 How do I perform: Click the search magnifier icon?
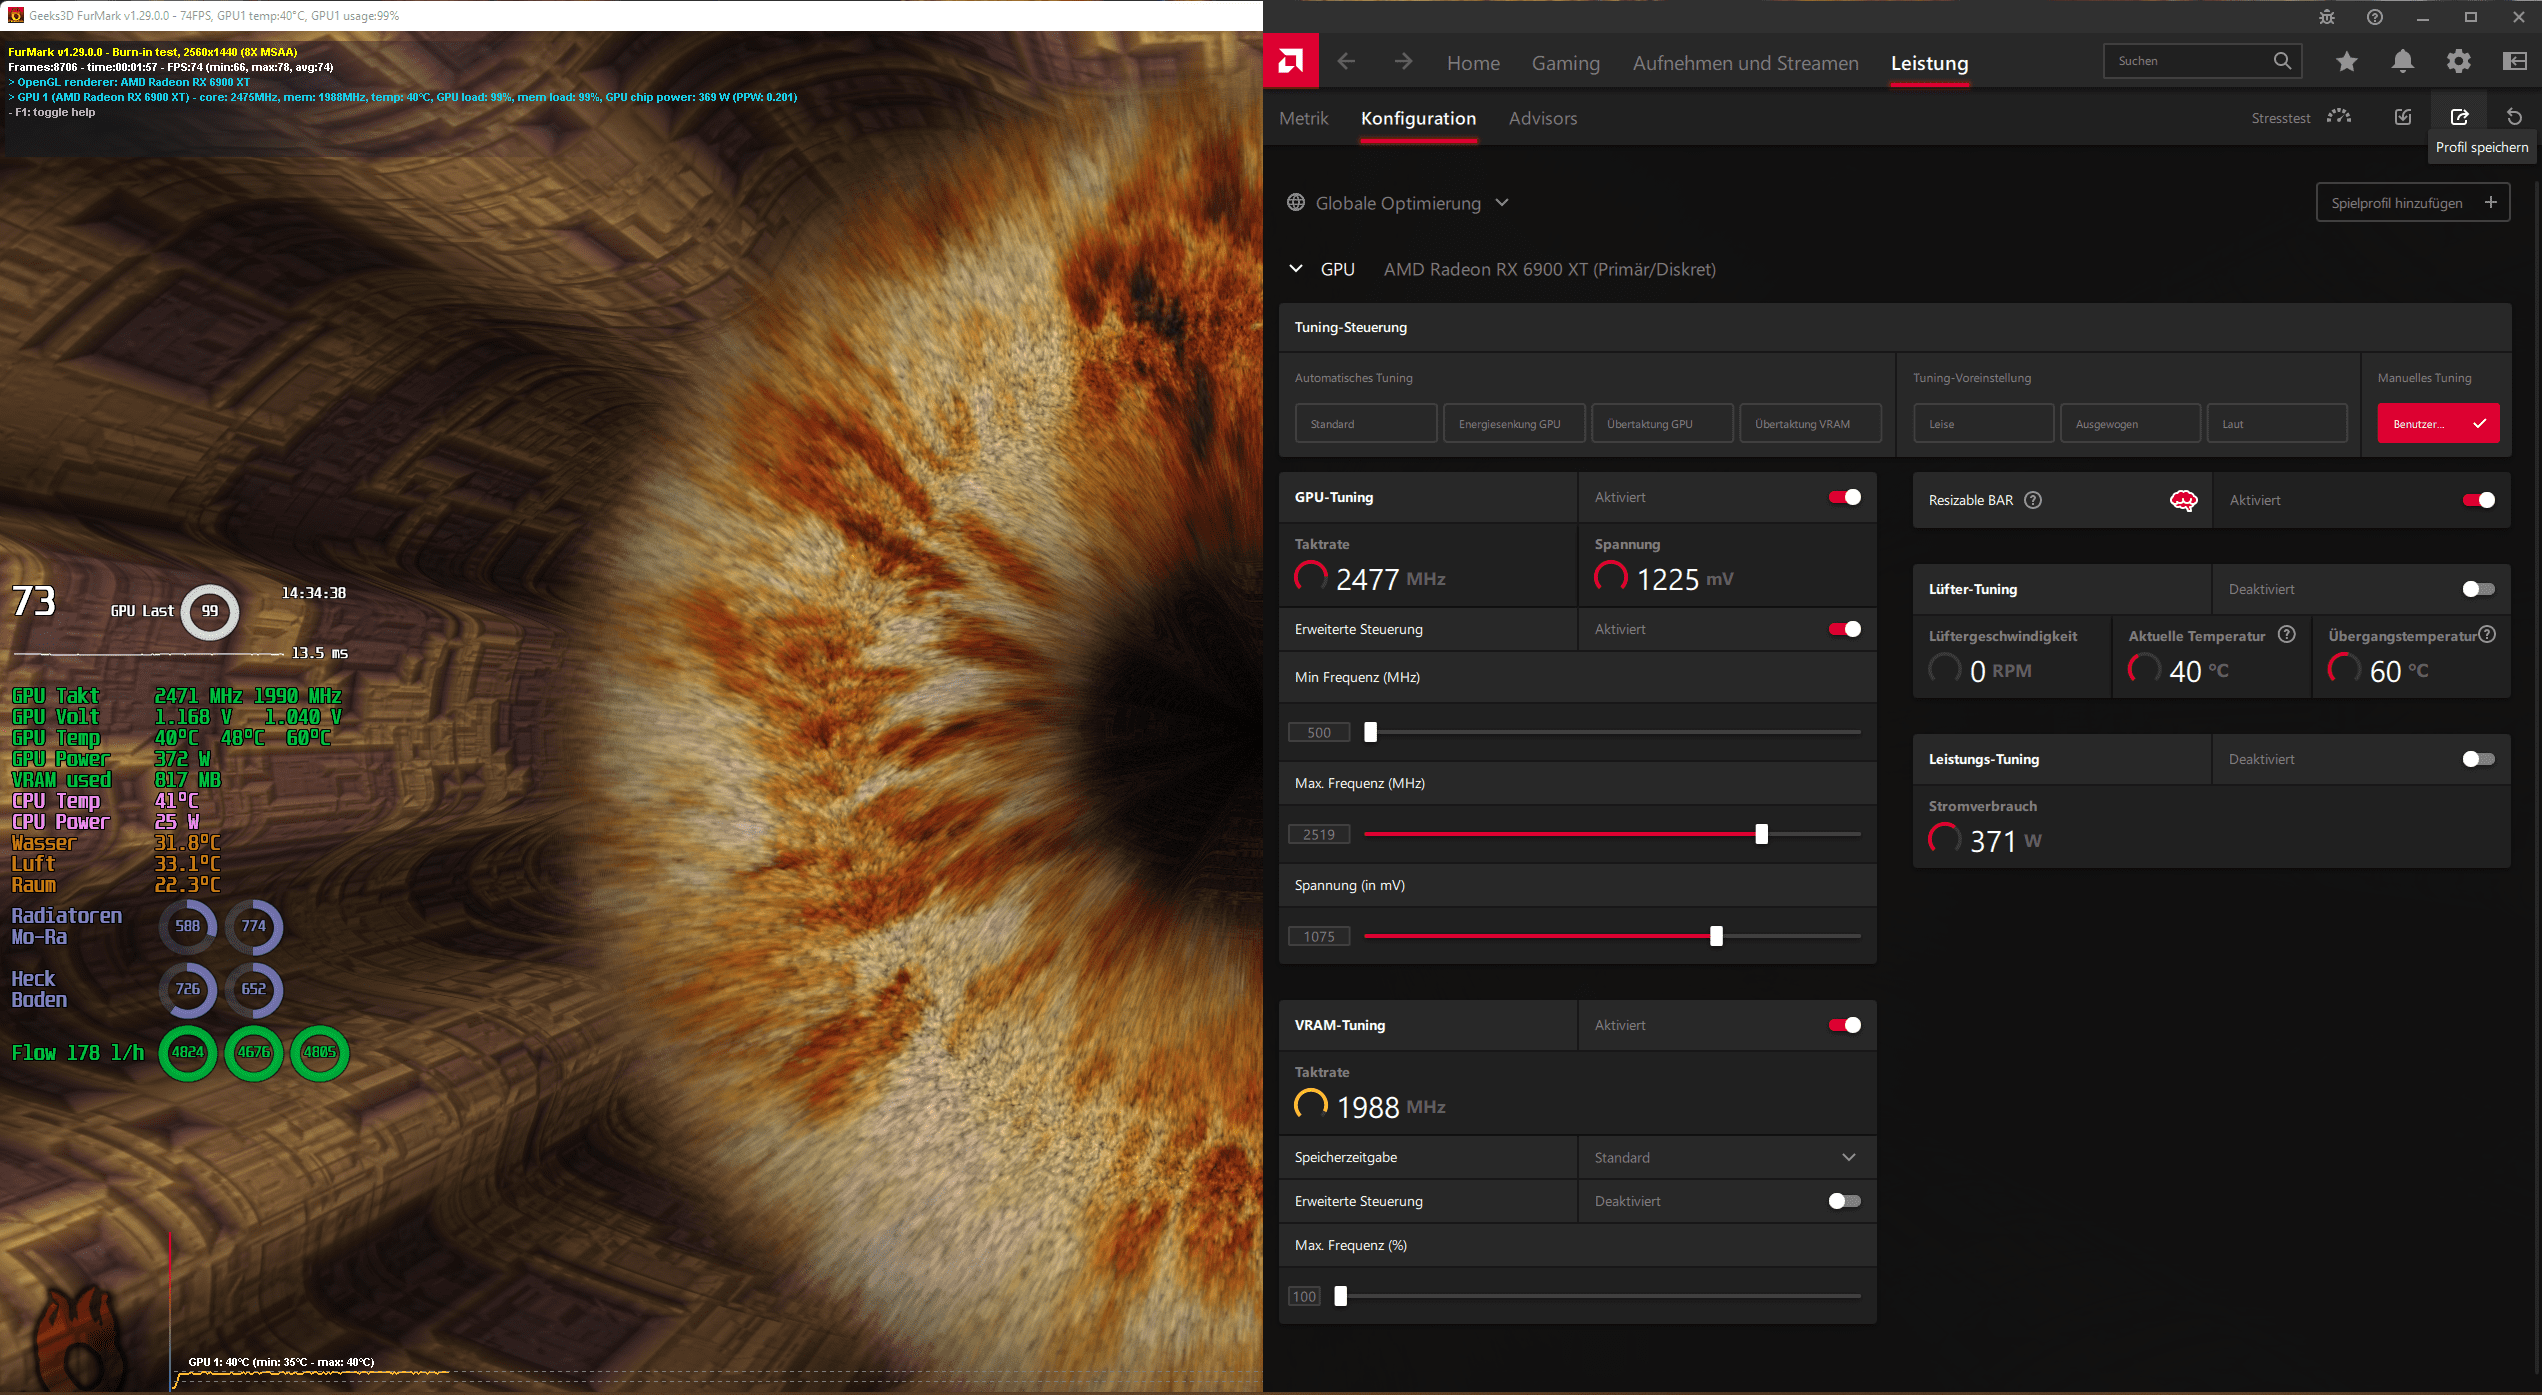click(2282, 61)
